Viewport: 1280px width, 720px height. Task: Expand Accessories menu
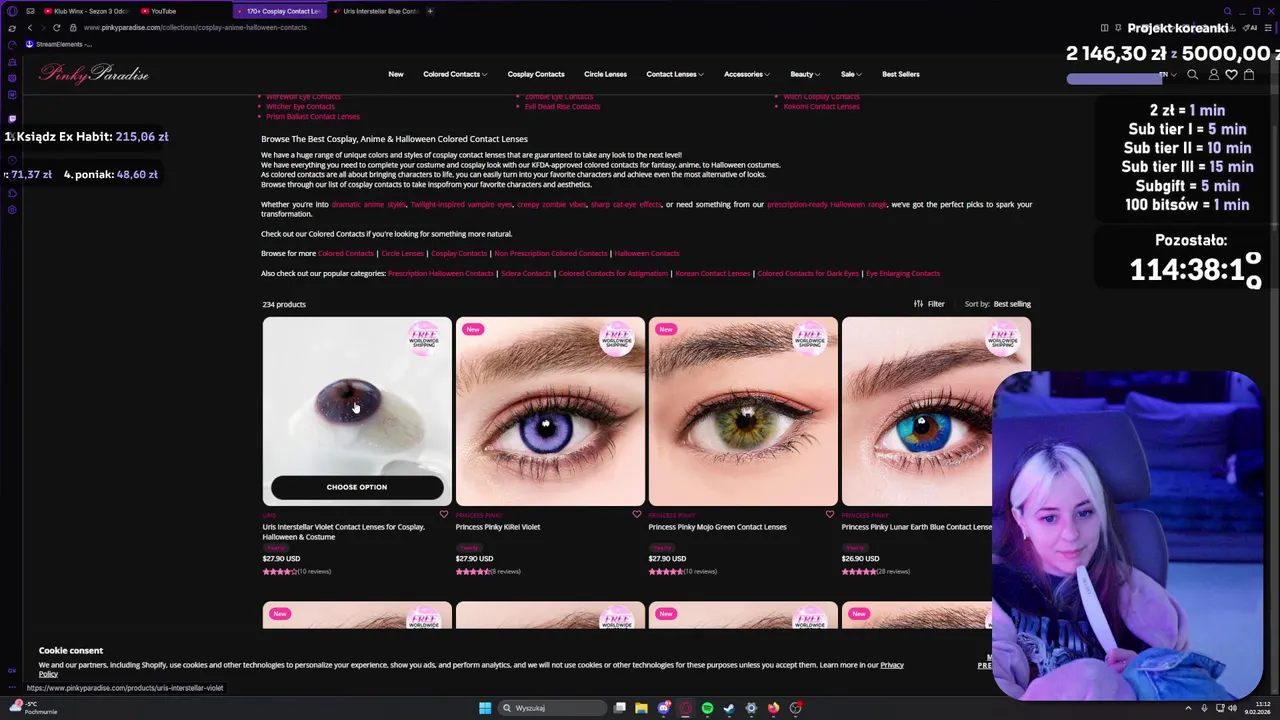point(747,74)
